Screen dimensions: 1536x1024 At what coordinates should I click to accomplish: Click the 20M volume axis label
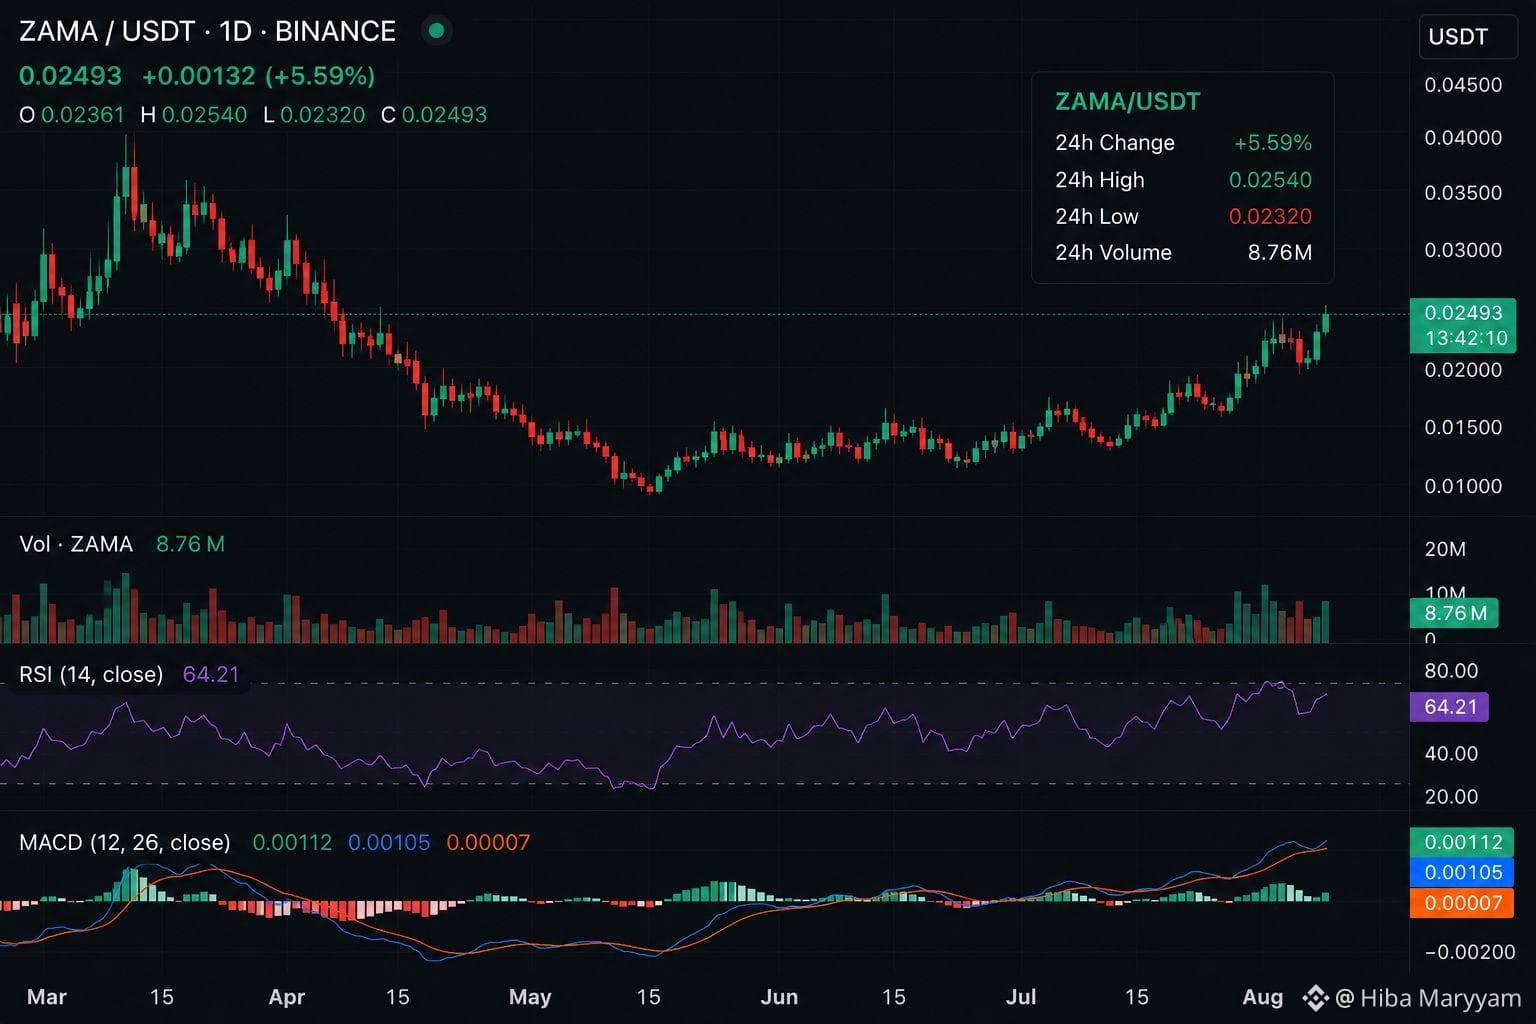tap(1445, 549)
